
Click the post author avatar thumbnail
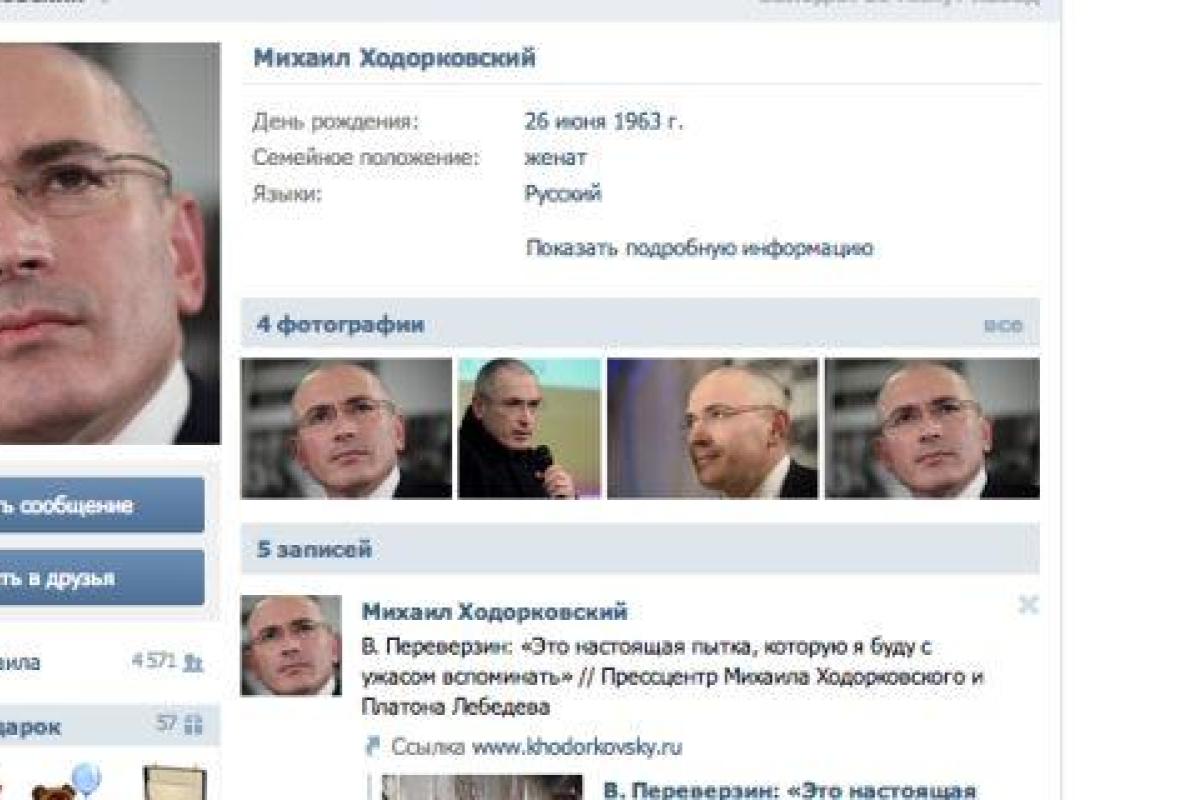tap(291, 646)
